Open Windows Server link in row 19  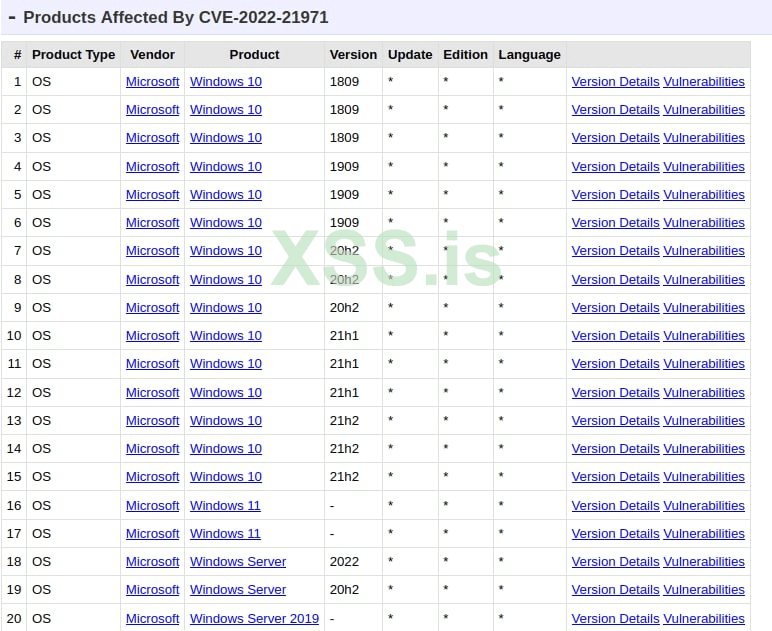[238, 590]
